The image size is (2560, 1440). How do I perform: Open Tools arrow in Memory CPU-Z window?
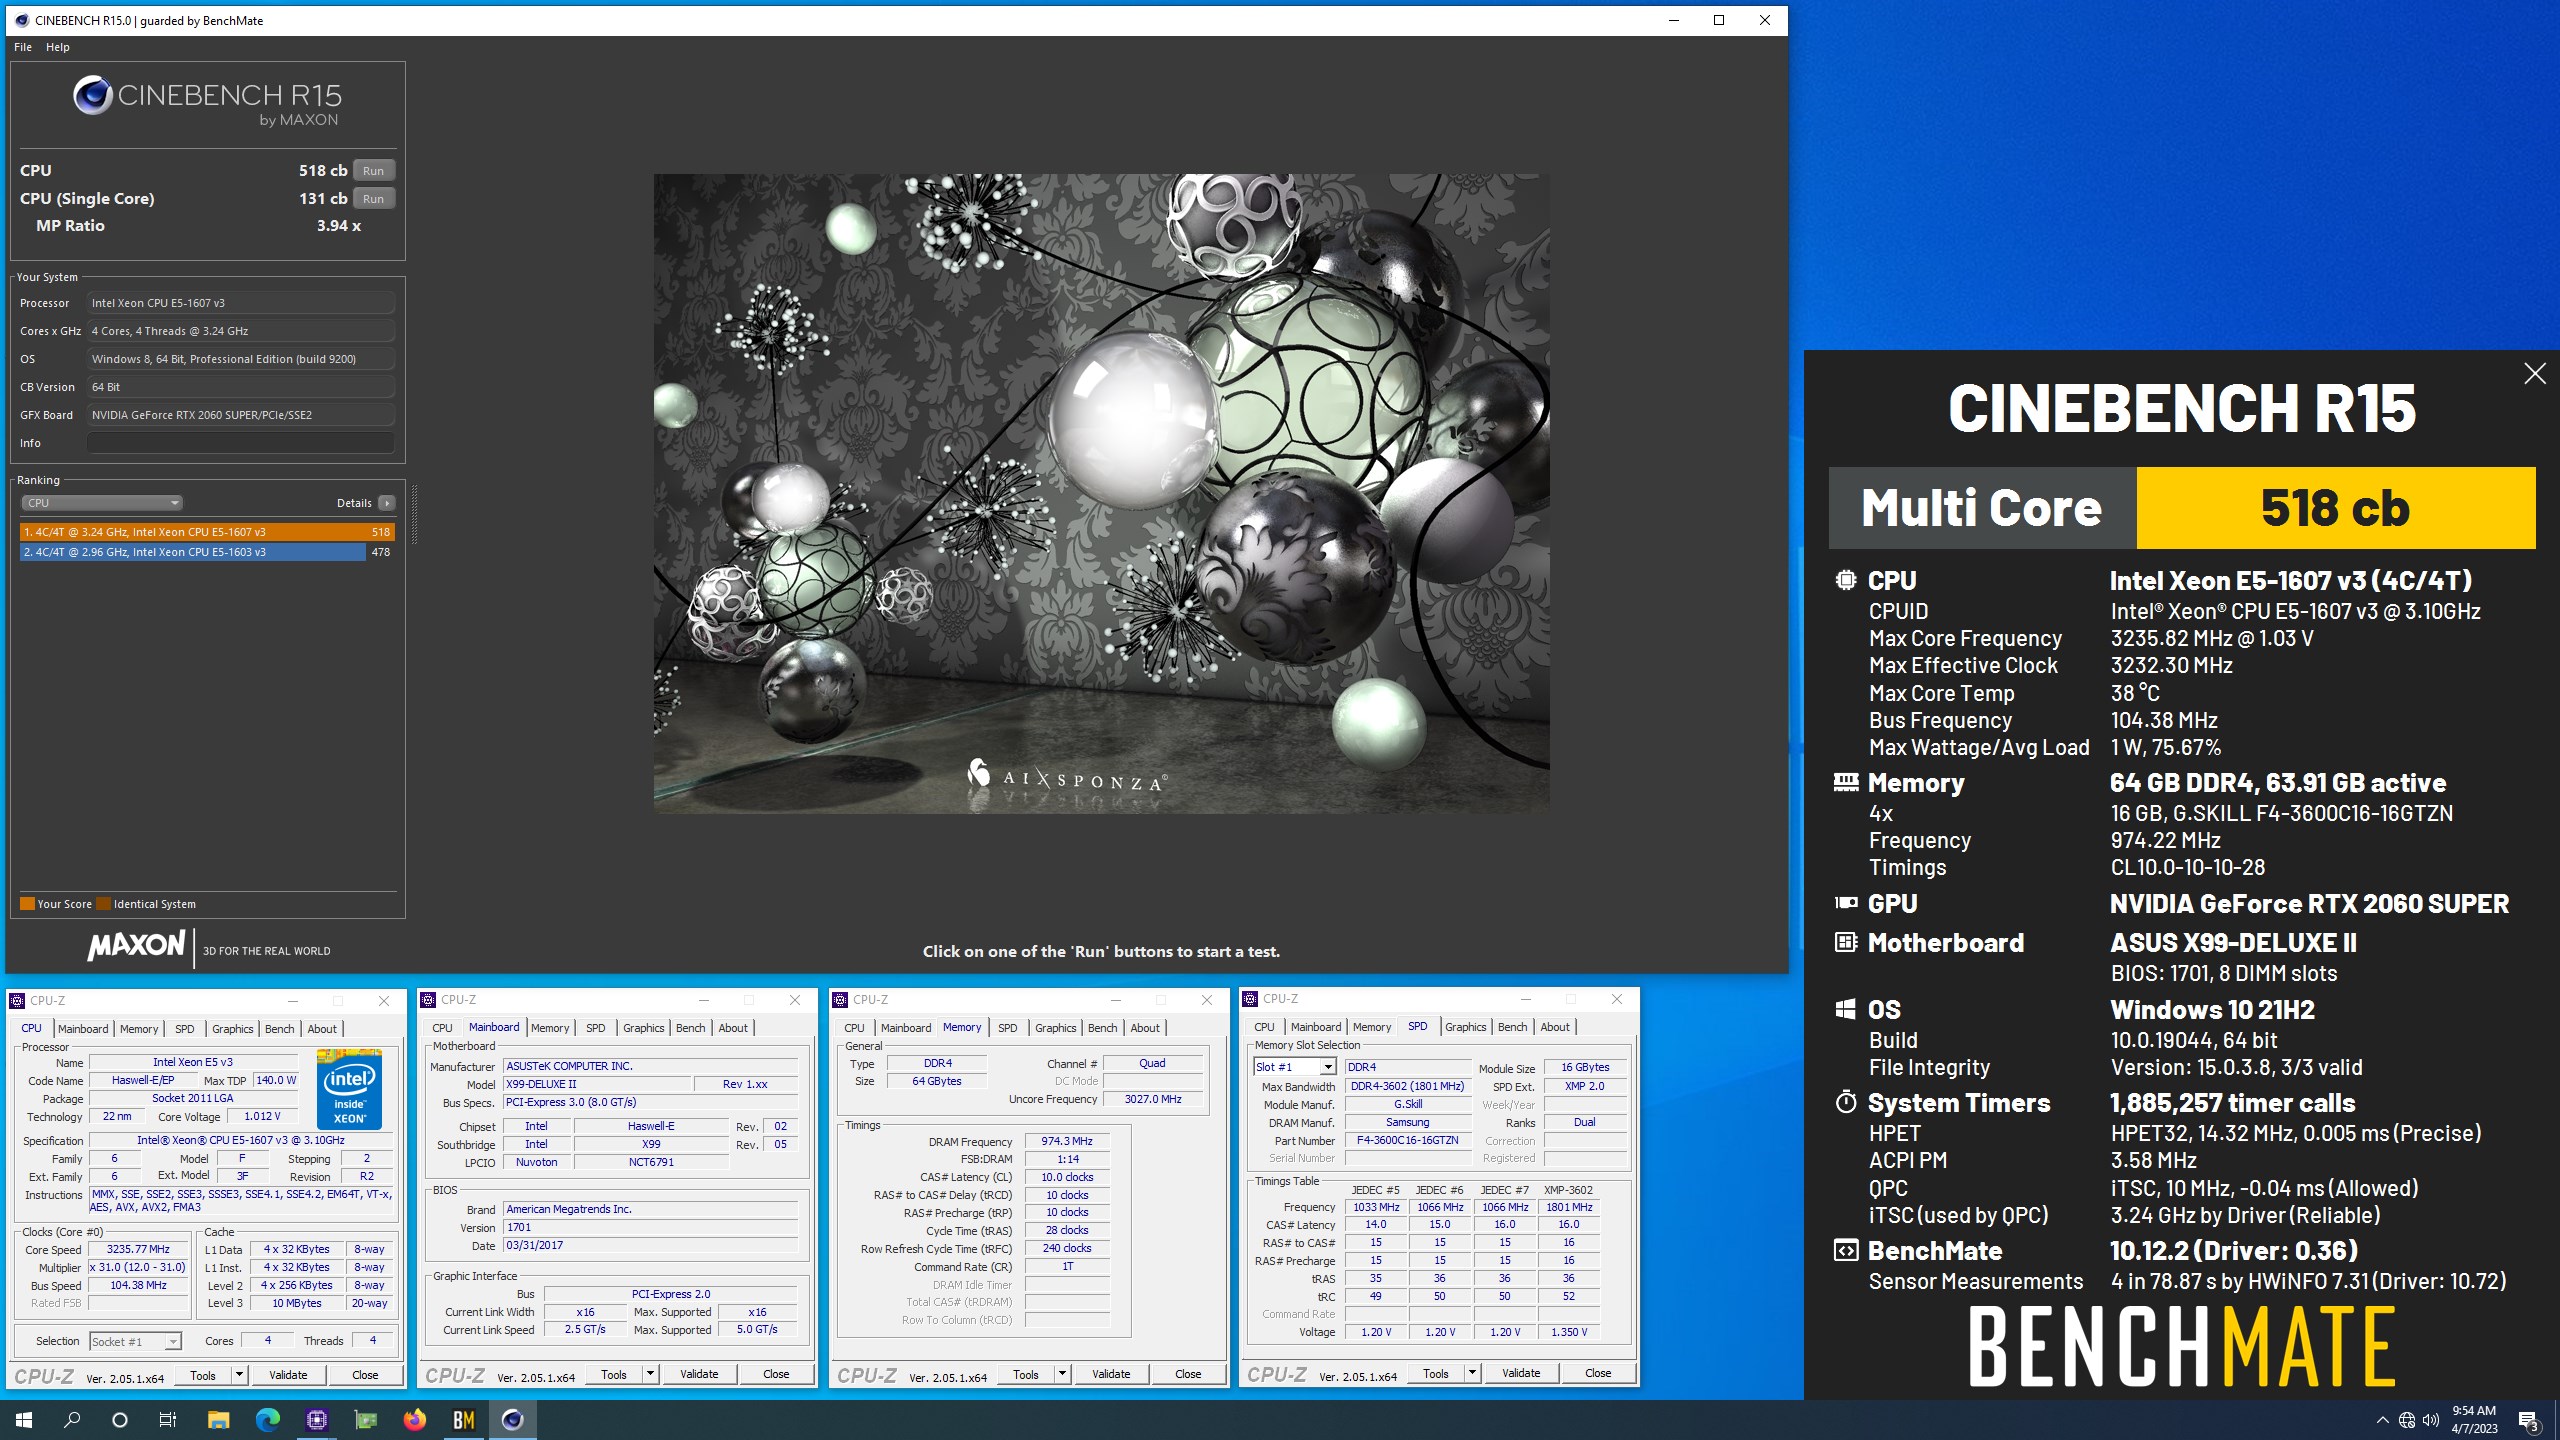1062,1375
